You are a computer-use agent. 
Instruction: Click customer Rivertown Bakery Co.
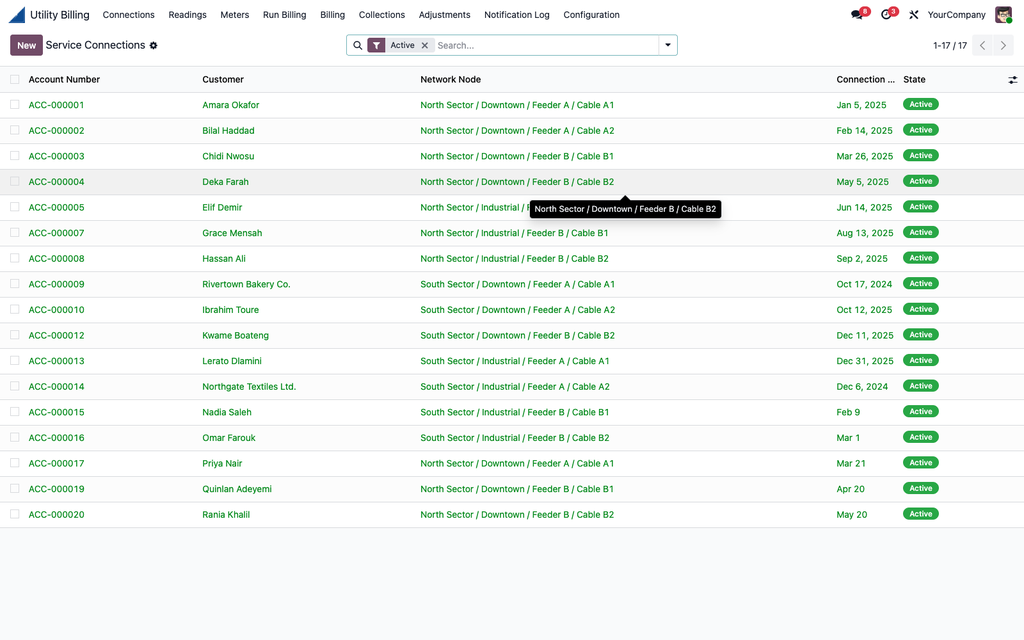[x=246, y=284]
